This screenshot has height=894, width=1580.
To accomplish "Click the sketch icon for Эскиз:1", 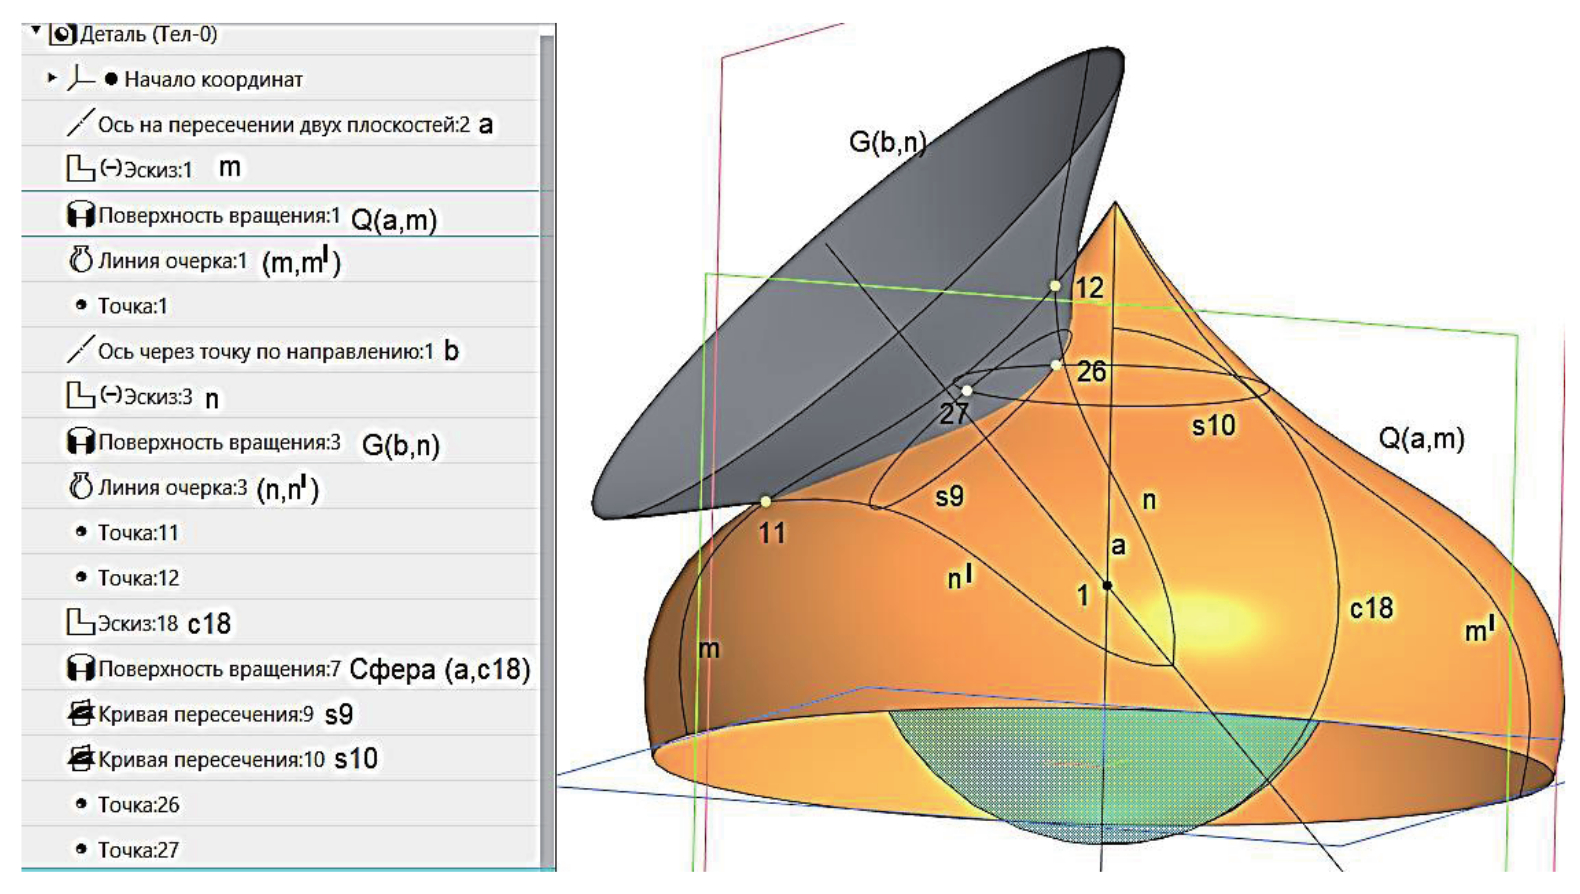I will pyautogui.click(x=80, y=169).
